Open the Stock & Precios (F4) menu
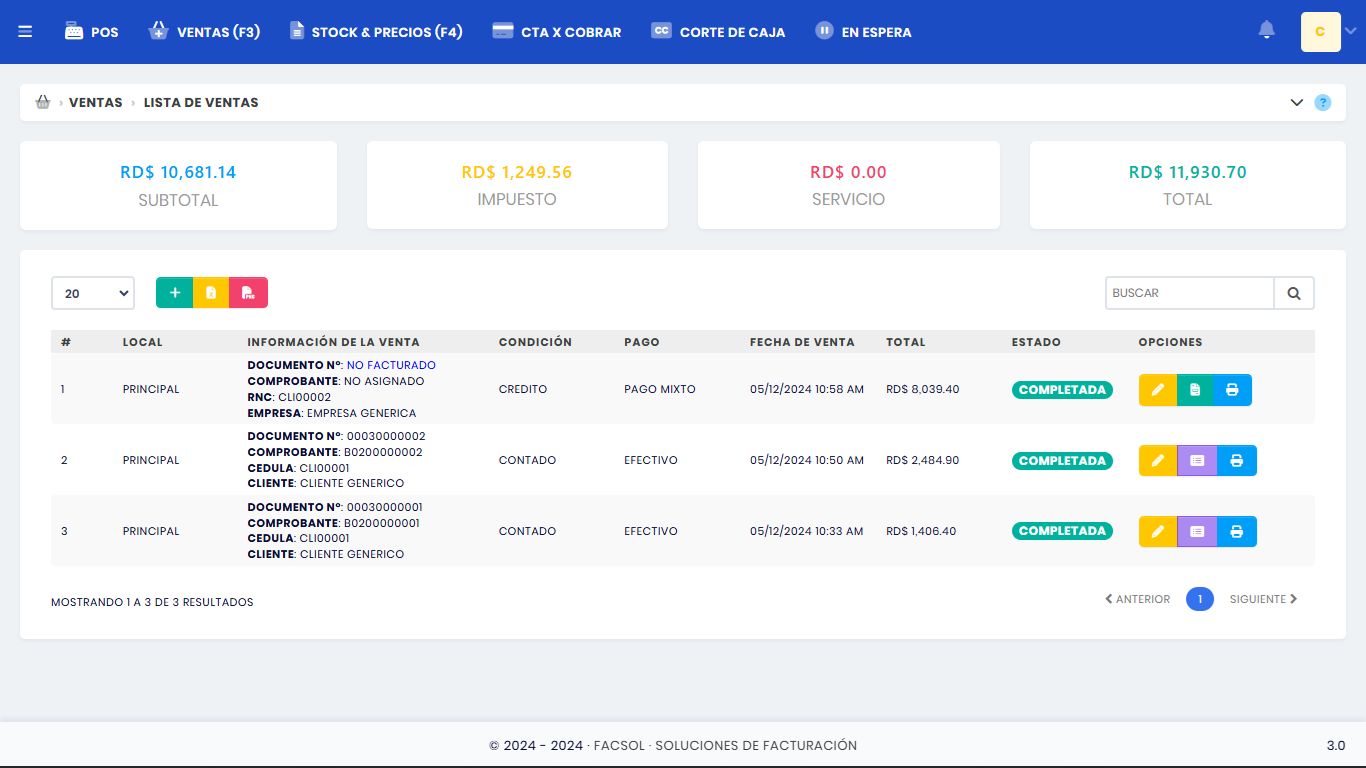The height and width of the screenshot is (768, 1366). pos(376,32)
